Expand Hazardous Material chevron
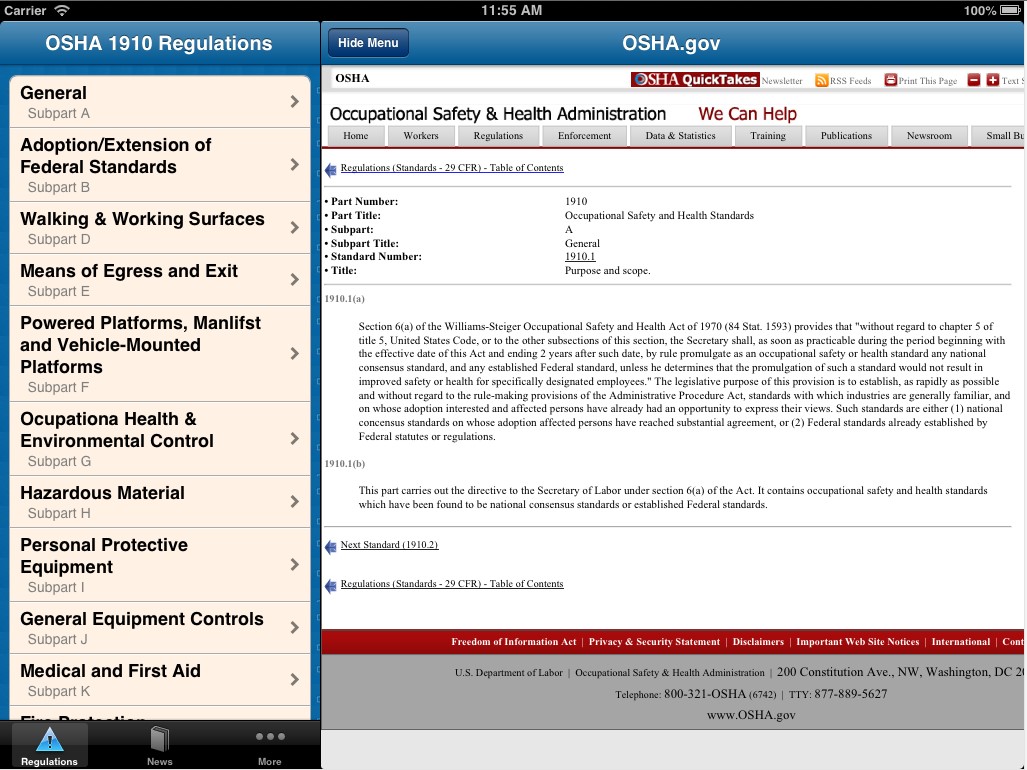The image size is (1027, 770). tap(295, 502)
